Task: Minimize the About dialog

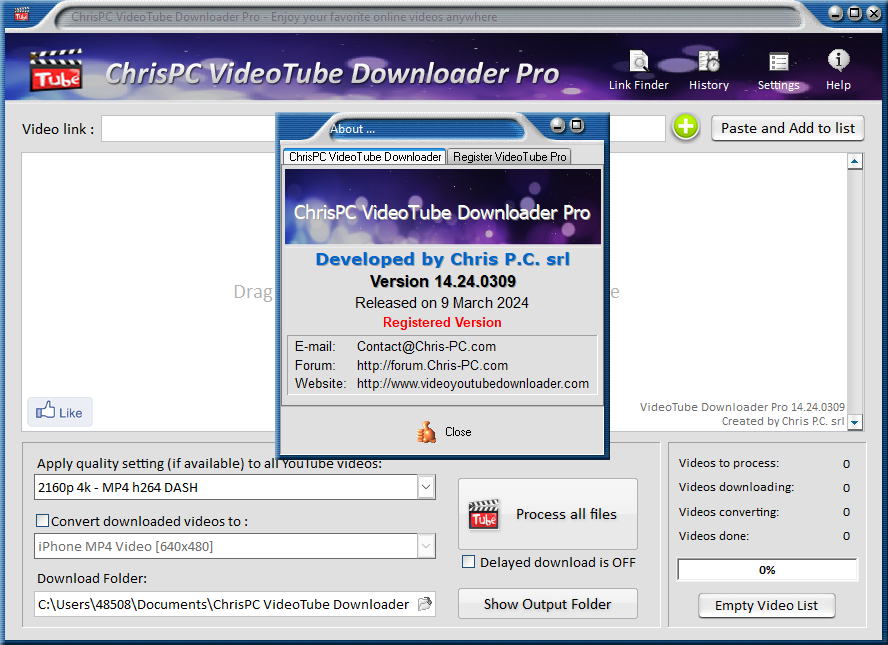Action: (x=558, y=125)
